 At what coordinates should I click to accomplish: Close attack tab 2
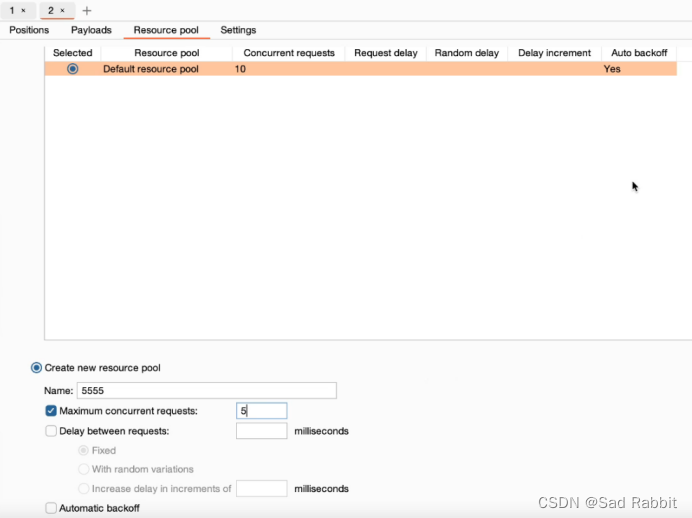coord(62,11)
